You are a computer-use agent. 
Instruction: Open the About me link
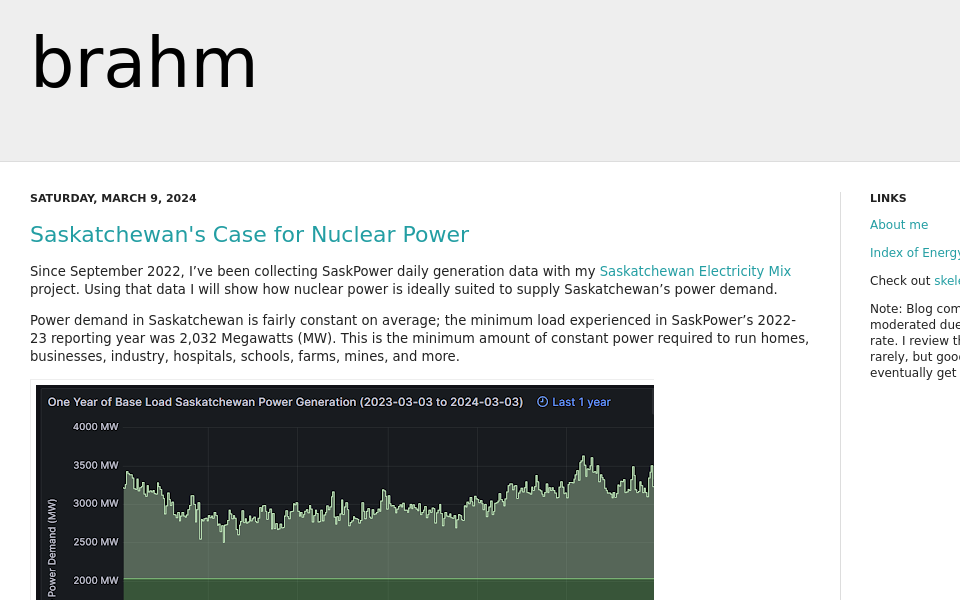click(898, 225)
